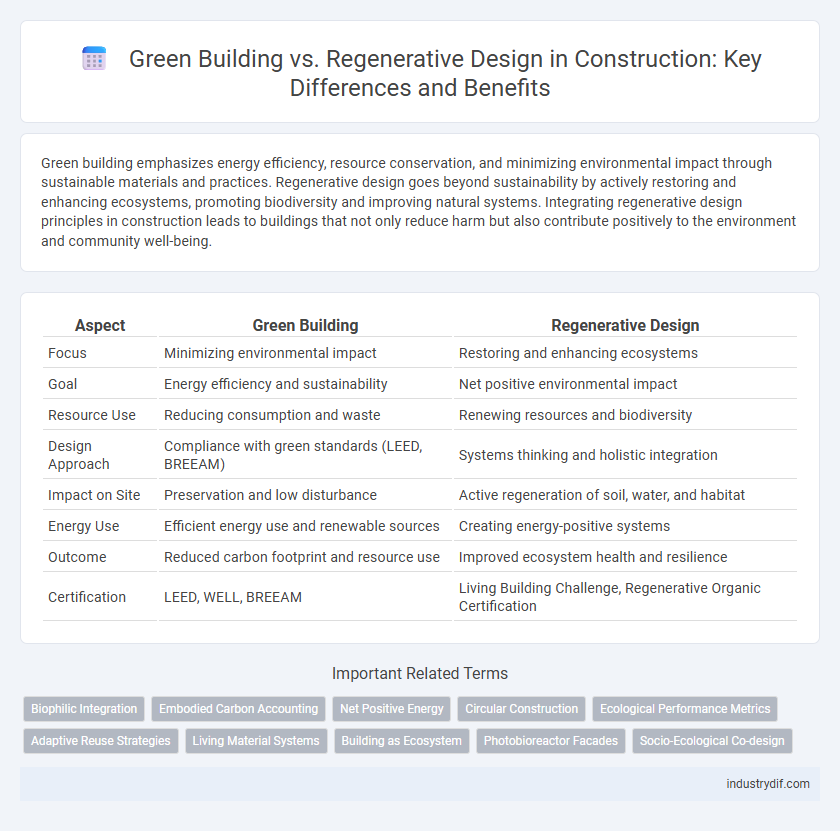Viewport: 840px width, 831px height.
Task: Click the Important Related Terms heading
Action: [x=420, y=673]
